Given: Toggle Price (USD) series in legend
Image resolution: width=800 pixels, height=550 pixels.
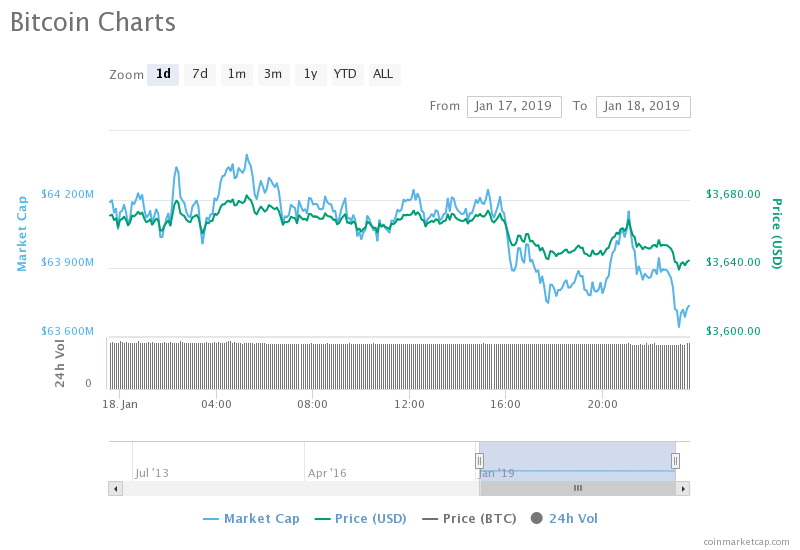Looking at the screenshot, I should coord(361,518).
